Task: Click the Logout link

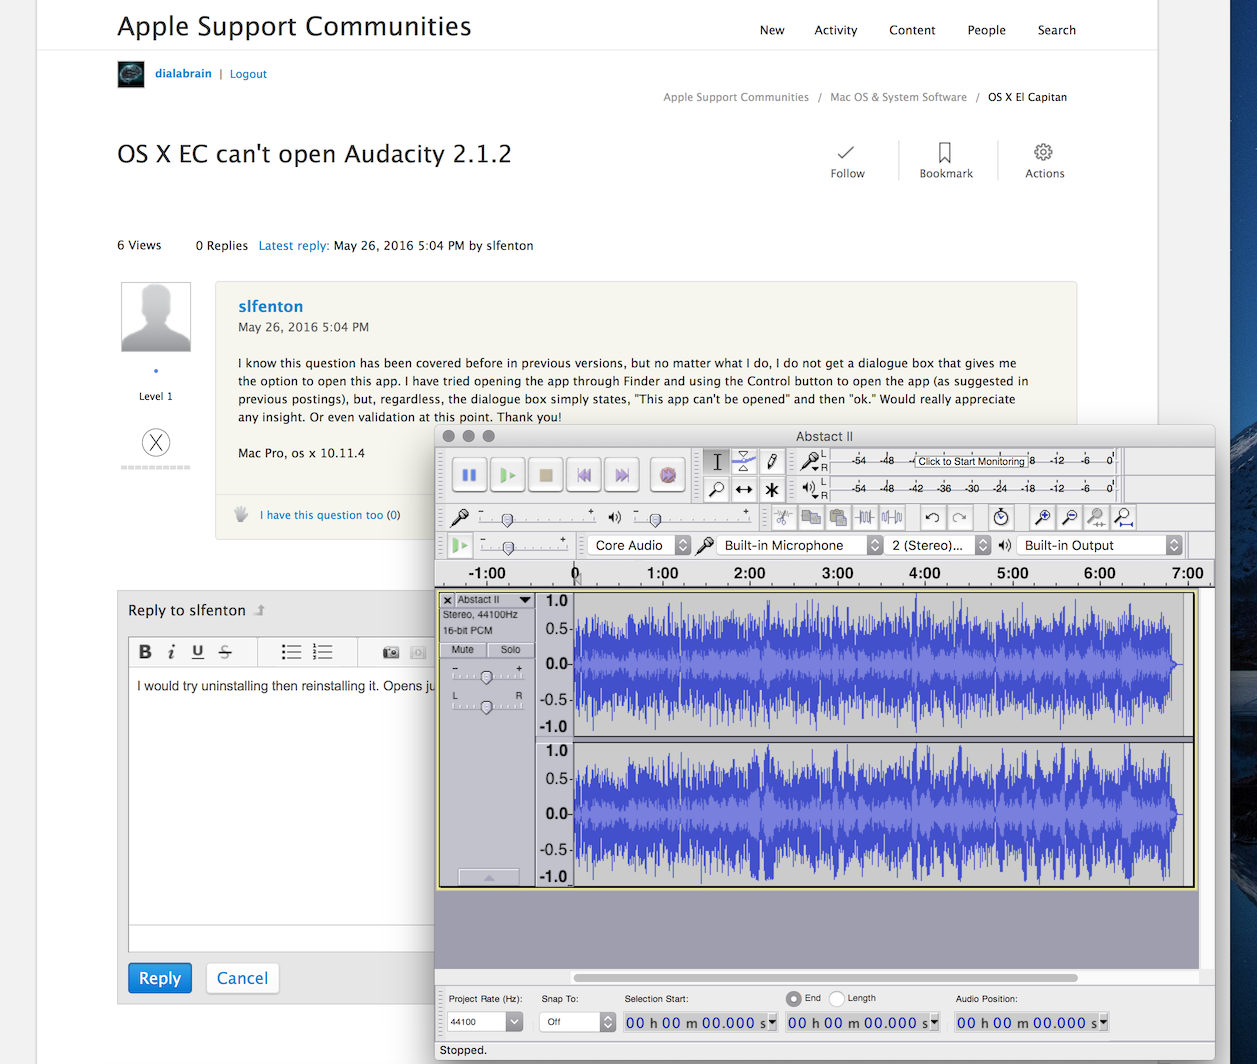Action: [x=248, y=74]
